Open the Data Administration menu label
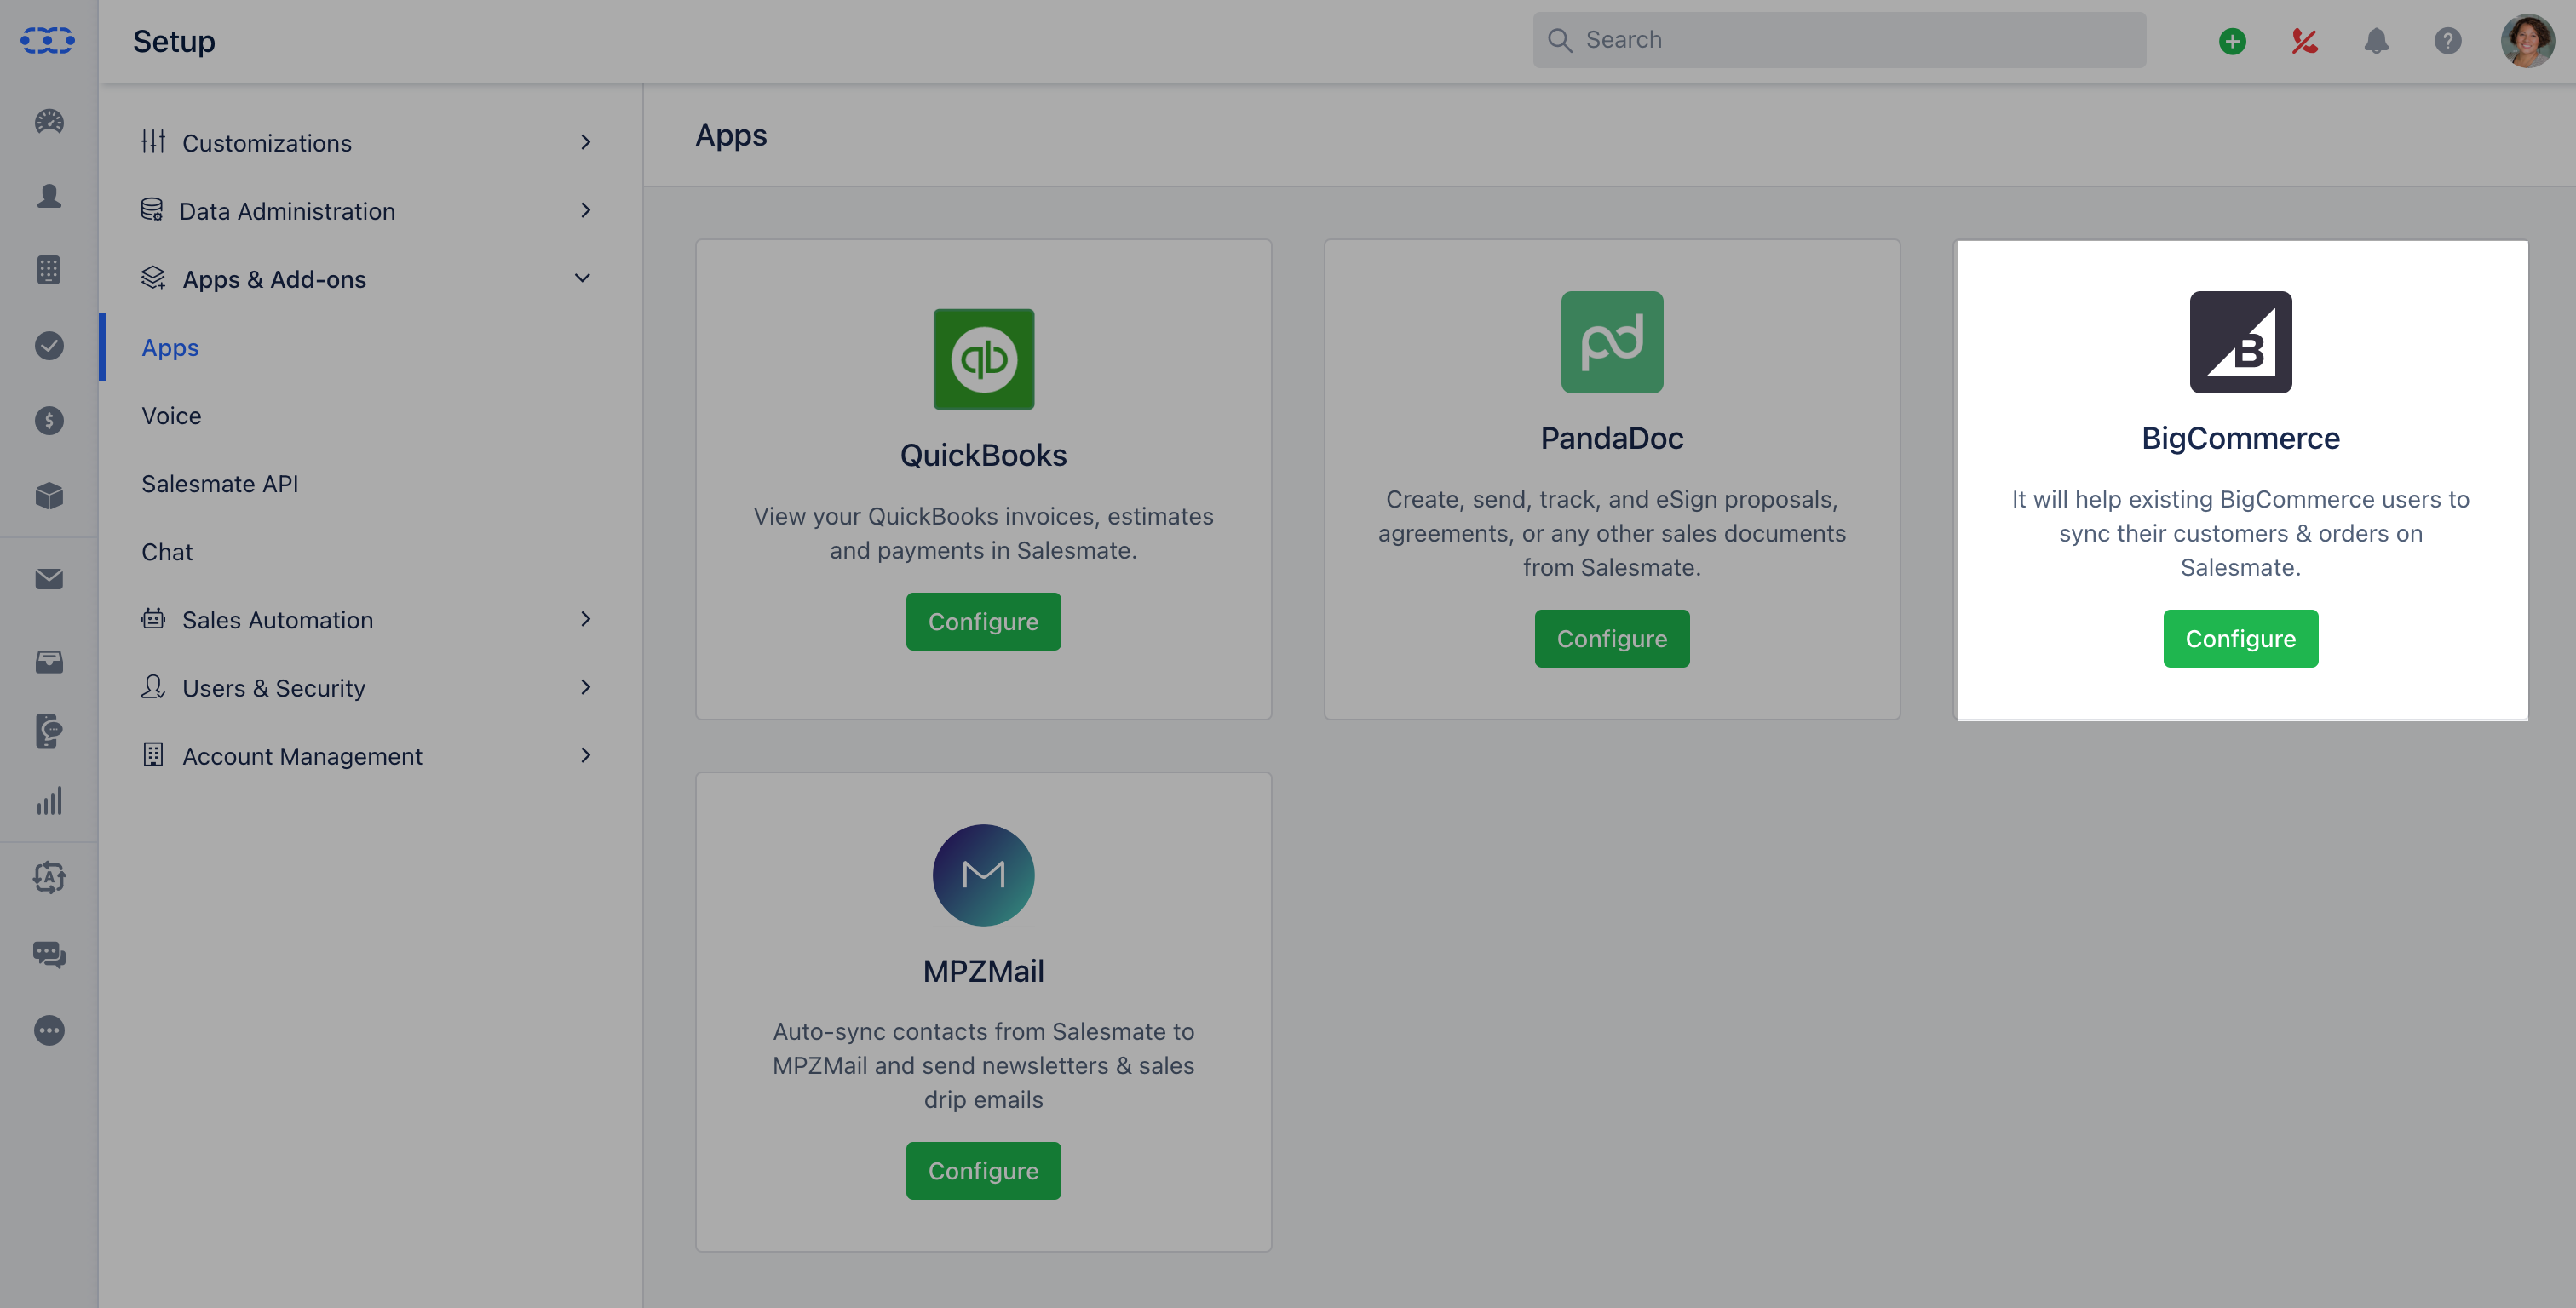This screenshot has height=1308, width=2576. click(287, 211)
